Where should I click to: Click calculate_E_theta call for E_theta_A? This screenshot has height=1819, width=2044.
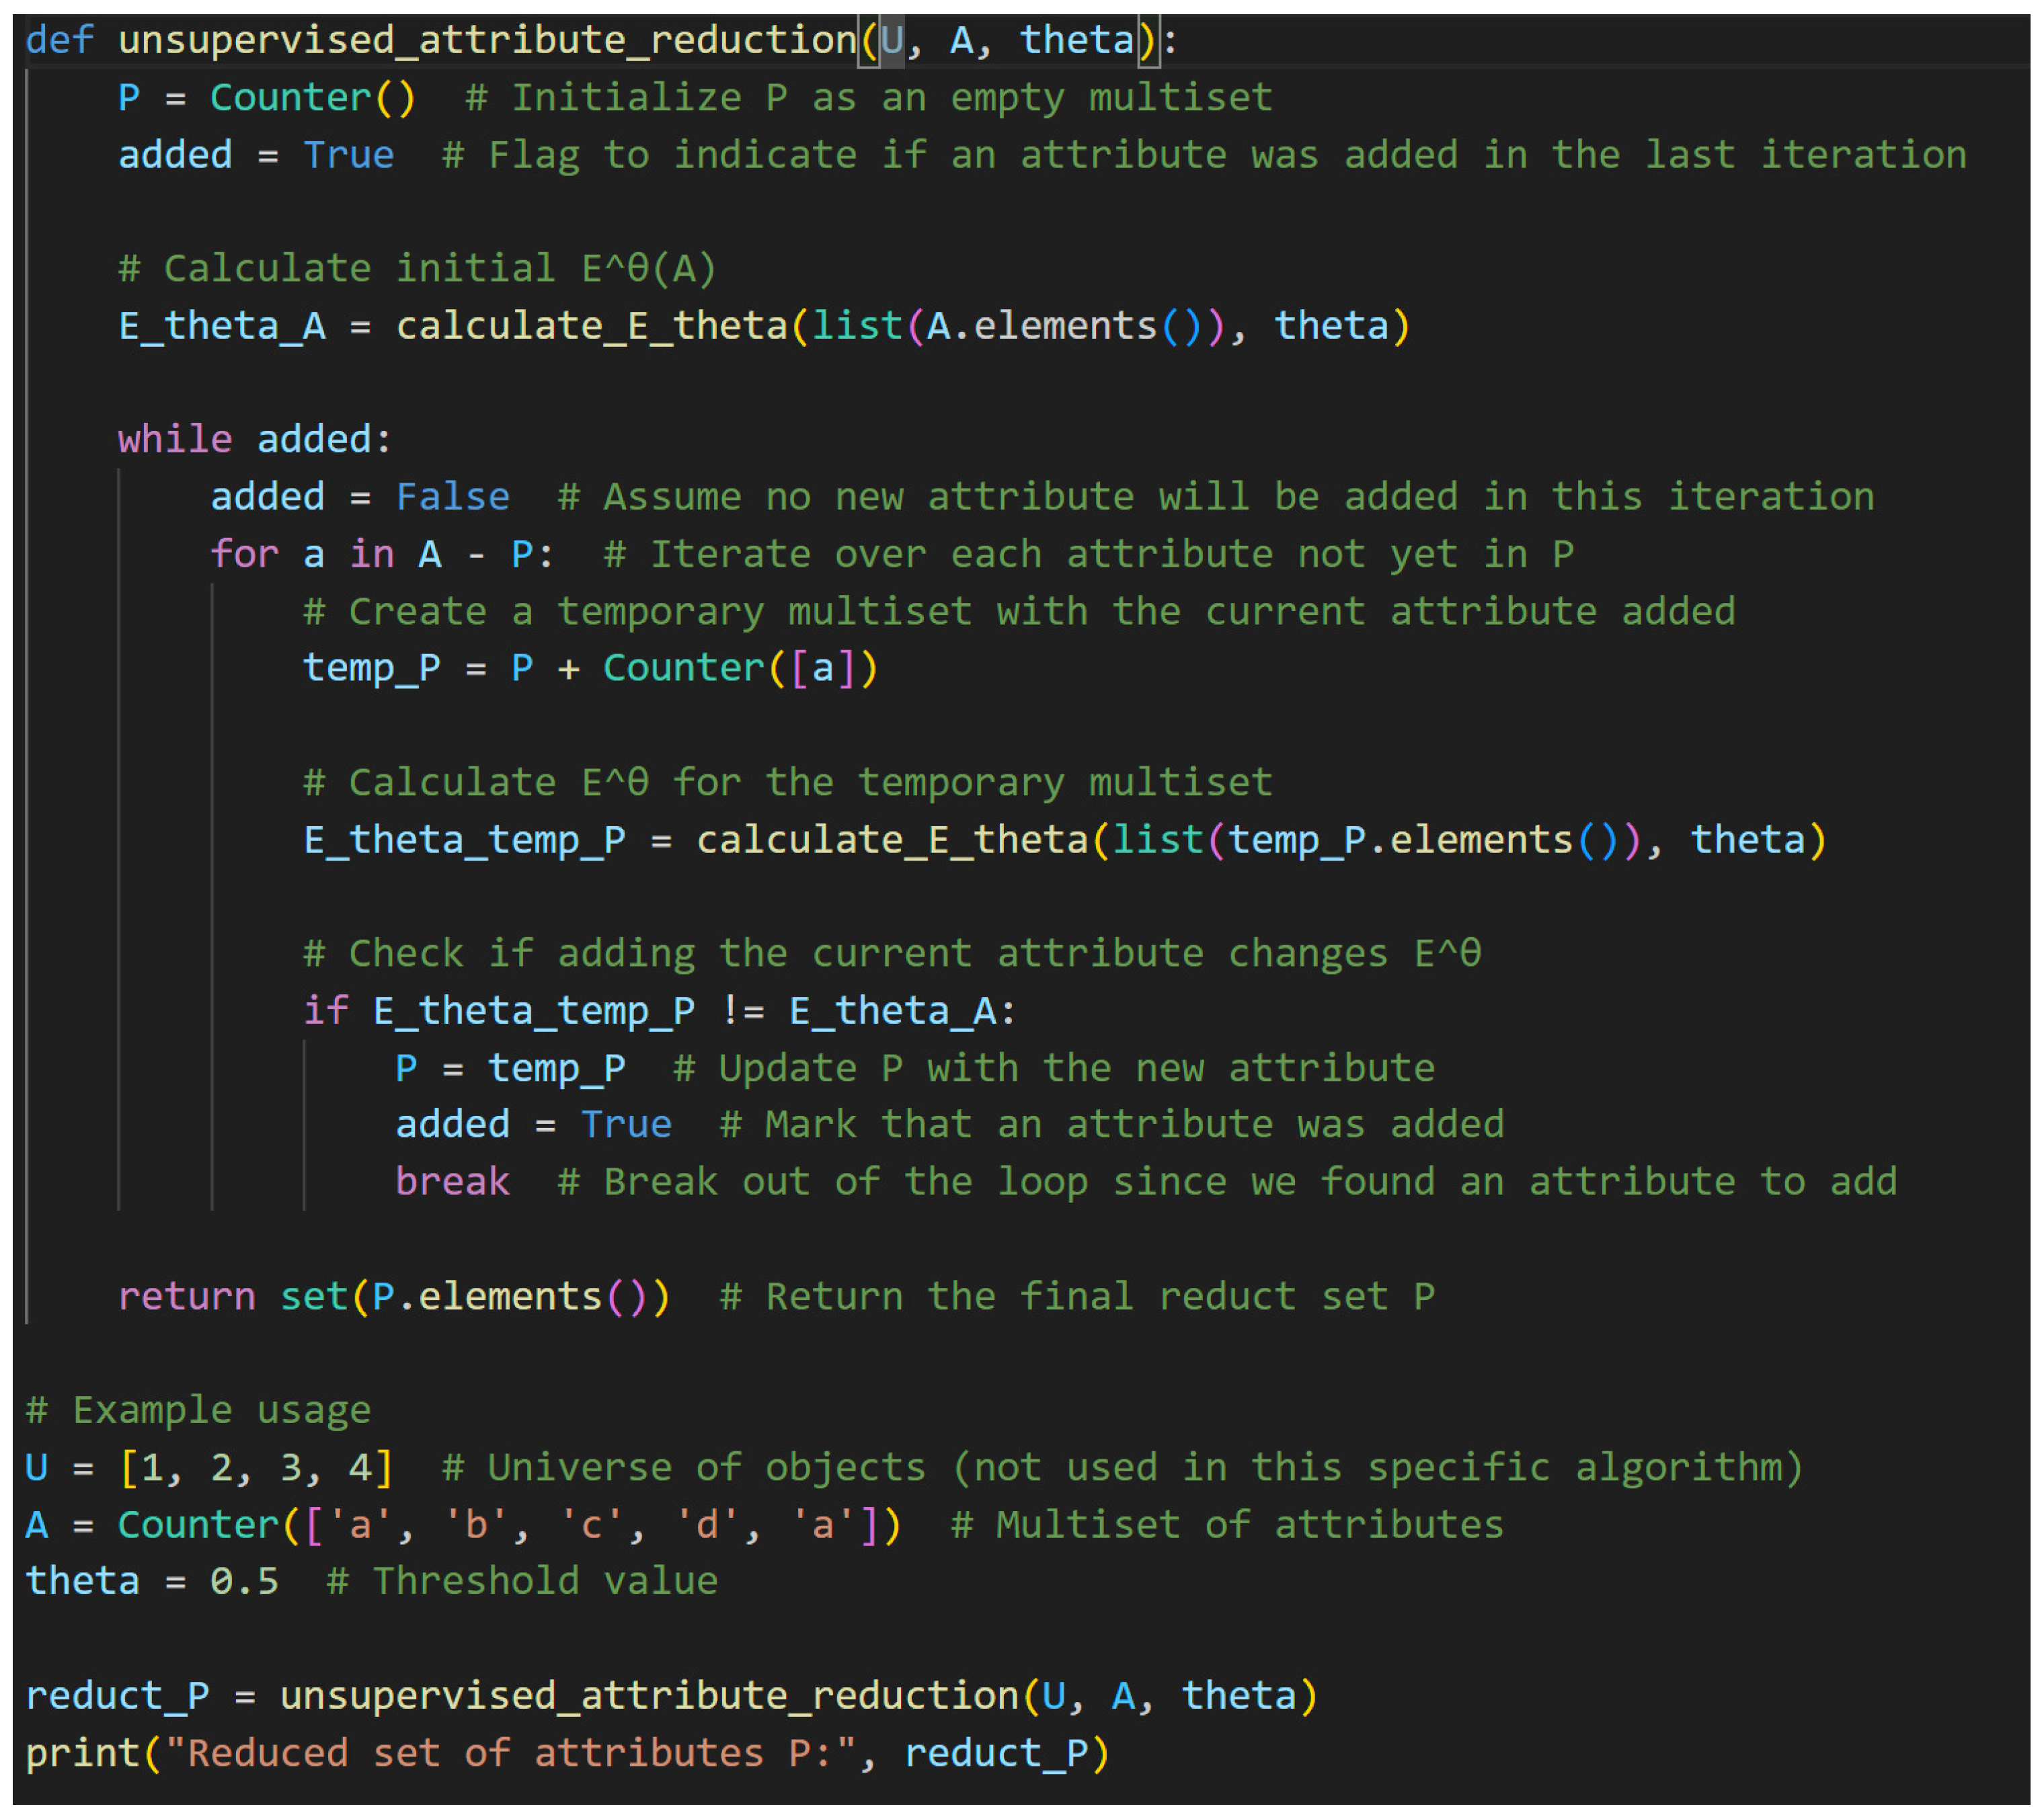592,326
